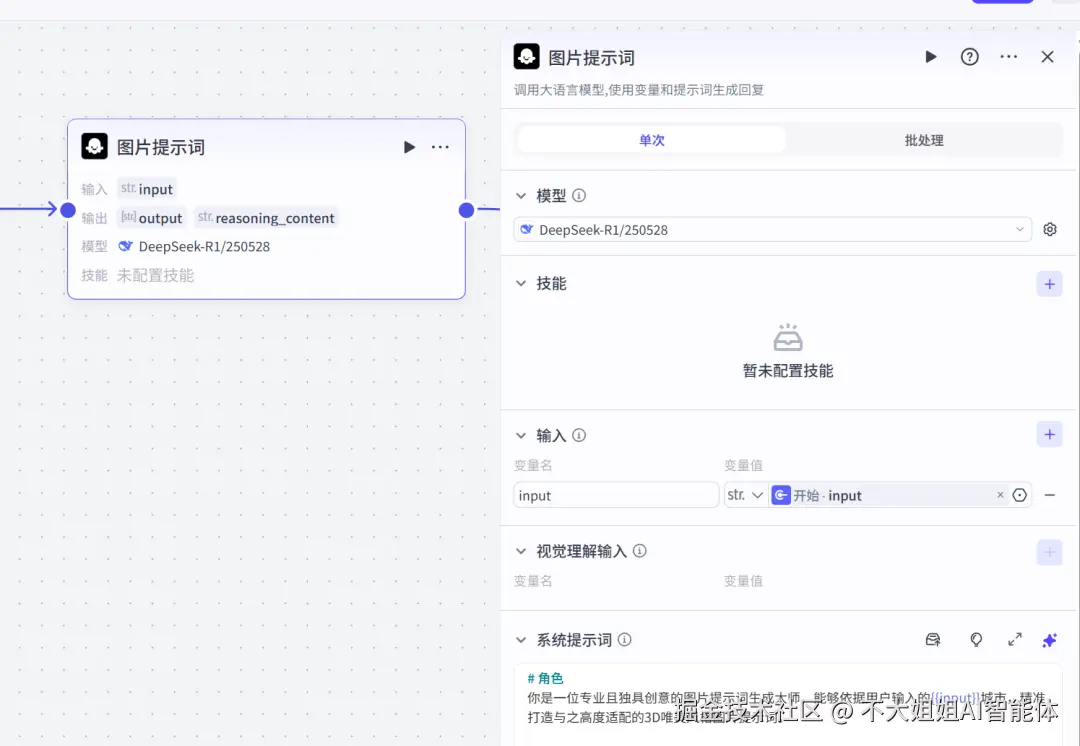The height and width of the screenshot is (746, 1080).
Task: Open the str. variable type dropdown
Action: 745,494
